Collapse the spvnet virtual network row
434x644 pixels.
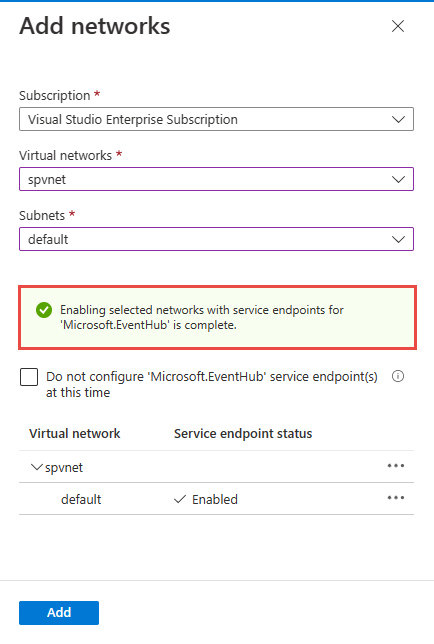pos(37,467)
